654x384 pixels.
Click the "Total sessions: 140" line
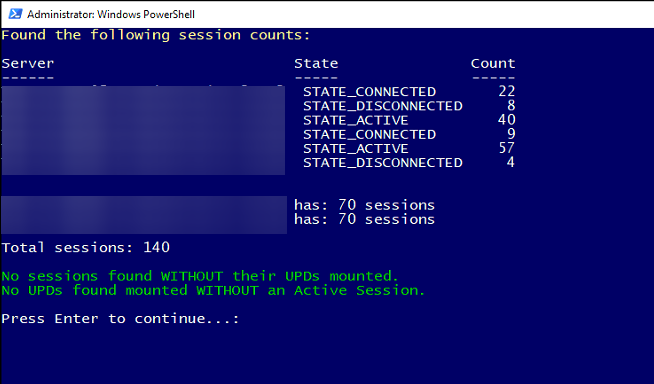[x=86, y=248]
